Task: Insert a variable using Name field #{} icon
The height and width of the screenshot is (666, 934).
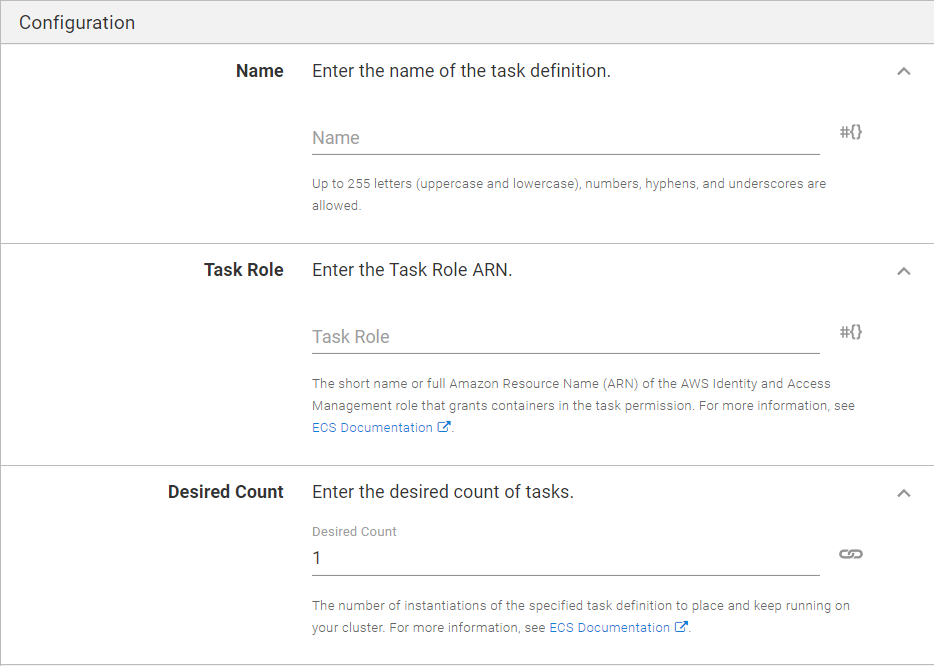Action: (x=851, y=132)
